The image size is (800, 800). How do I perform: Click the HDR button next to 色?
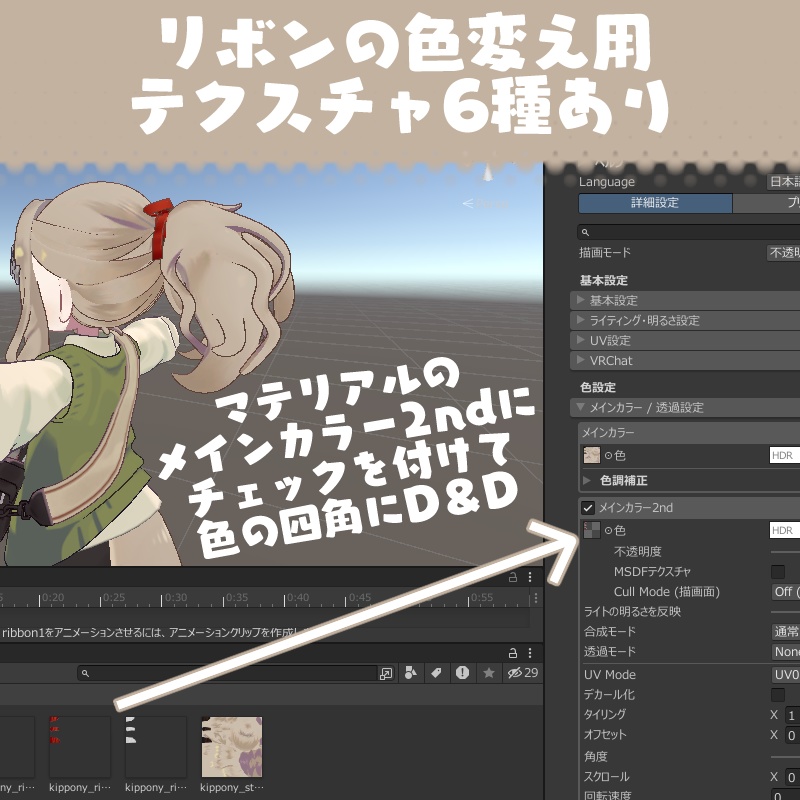784,455
